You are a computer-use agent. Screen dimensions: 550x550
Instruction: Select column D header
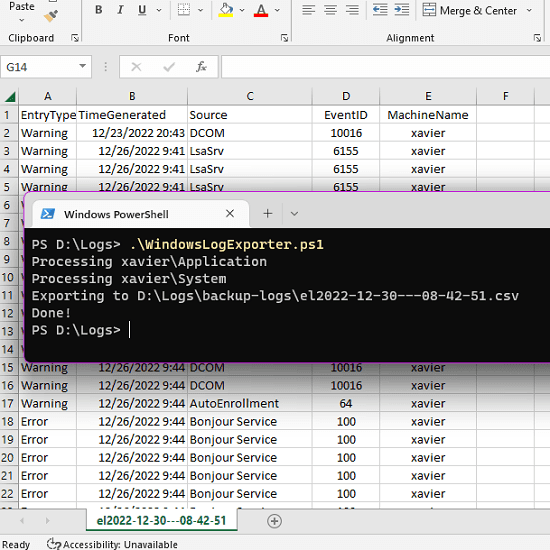pos(346,96)
